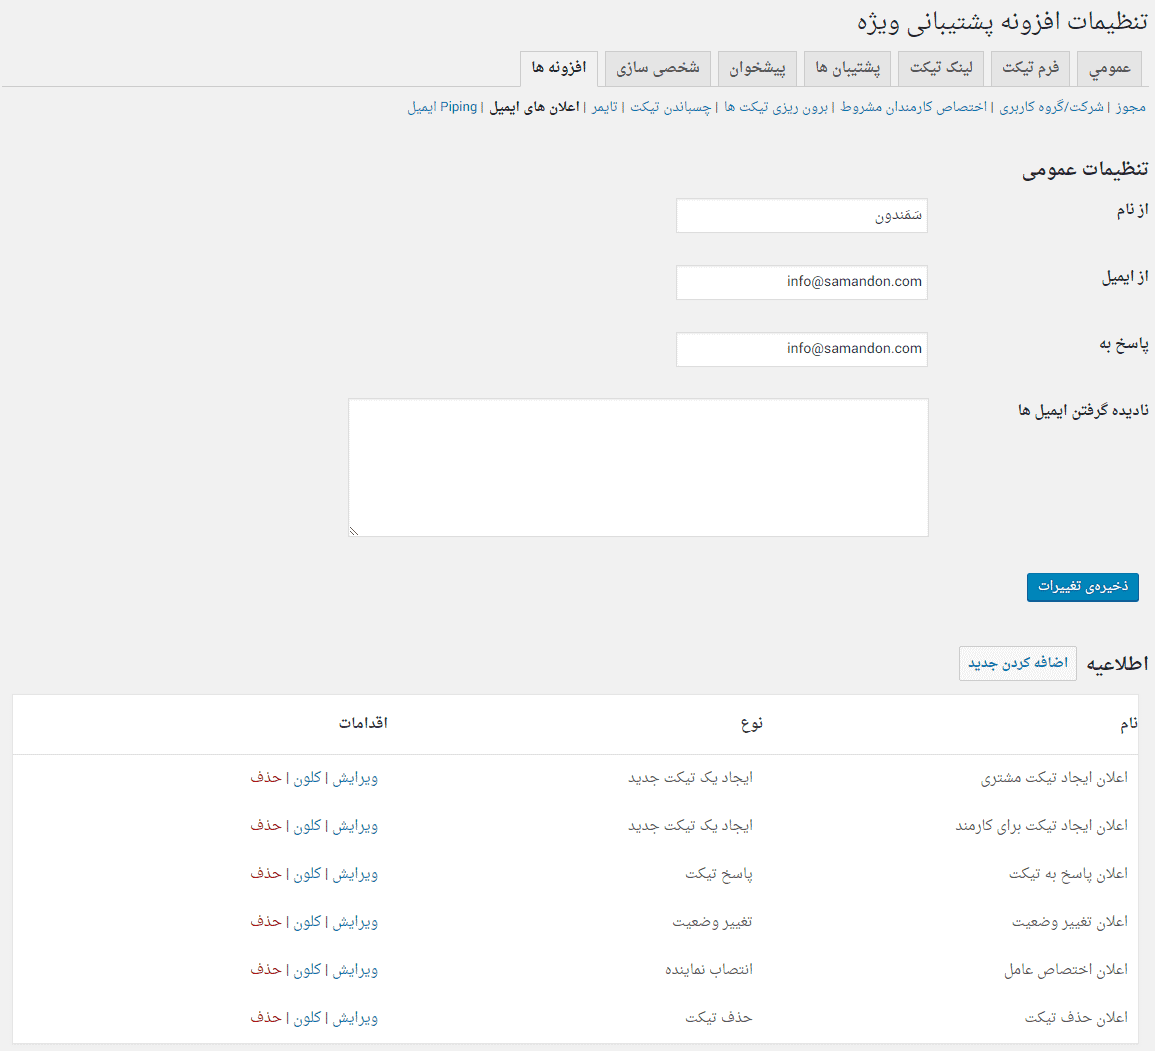Delete اعلان اختصاص عامل notification
The height and width of the screenshot is (1051, 1155).
click(266, 970)
